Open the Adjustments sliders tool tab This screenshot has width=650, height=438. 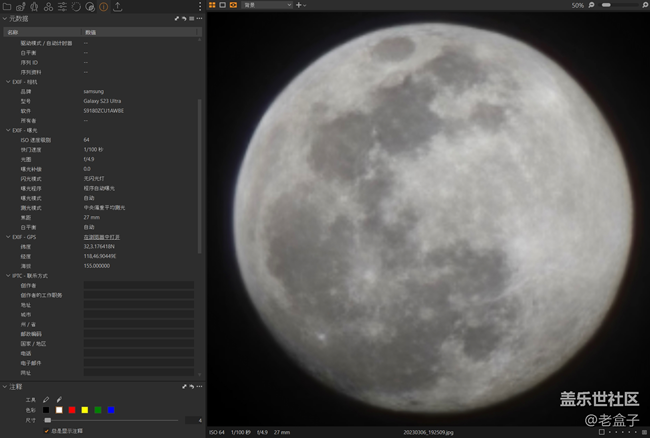[x=63, y=6]
